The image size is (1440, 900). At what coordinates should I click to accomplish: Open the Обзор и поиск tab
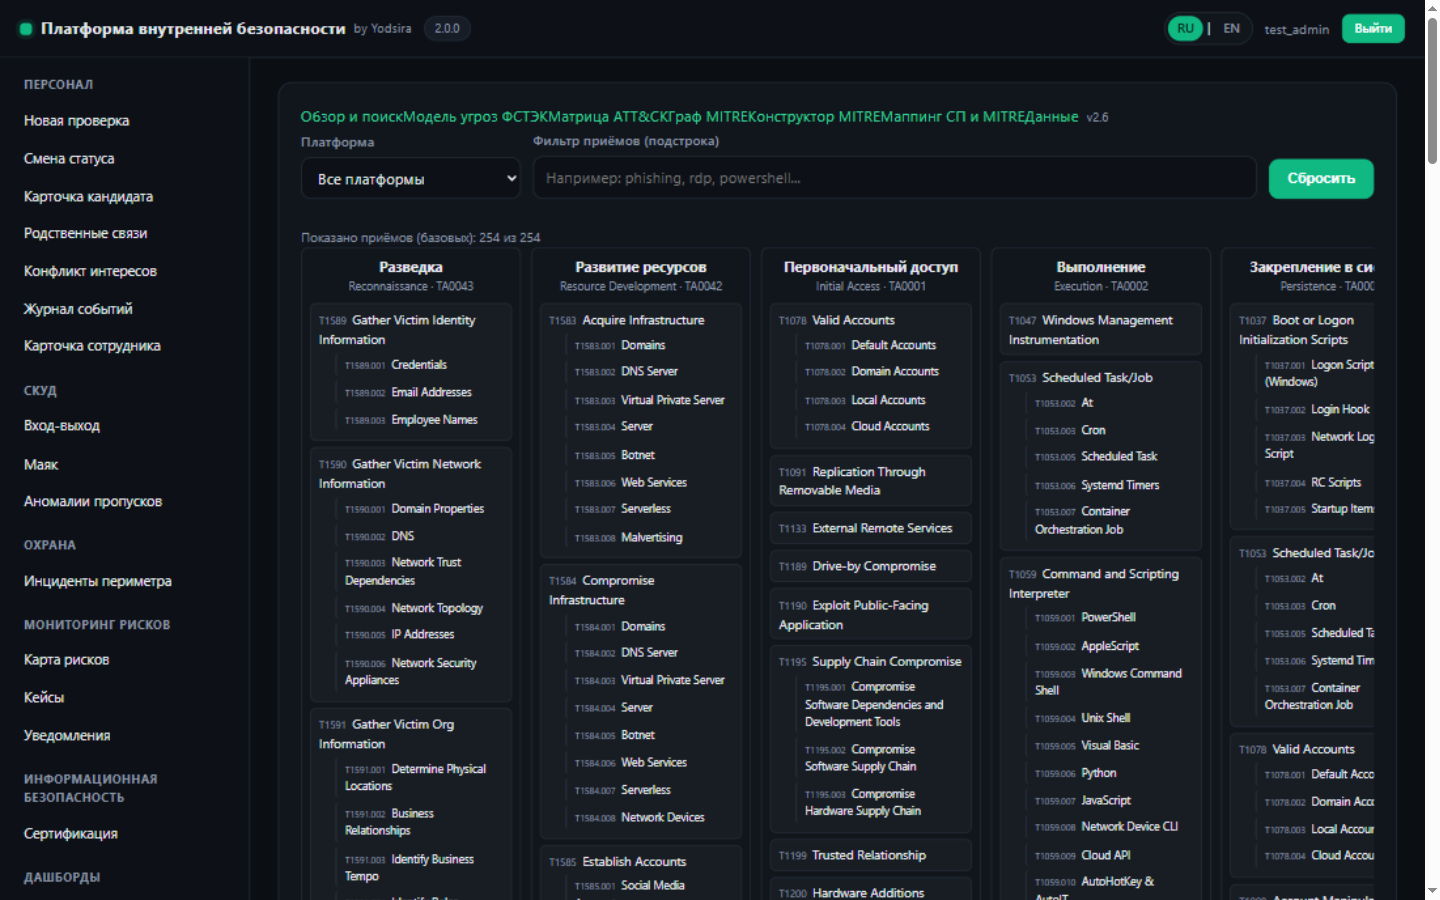[351, 117]
